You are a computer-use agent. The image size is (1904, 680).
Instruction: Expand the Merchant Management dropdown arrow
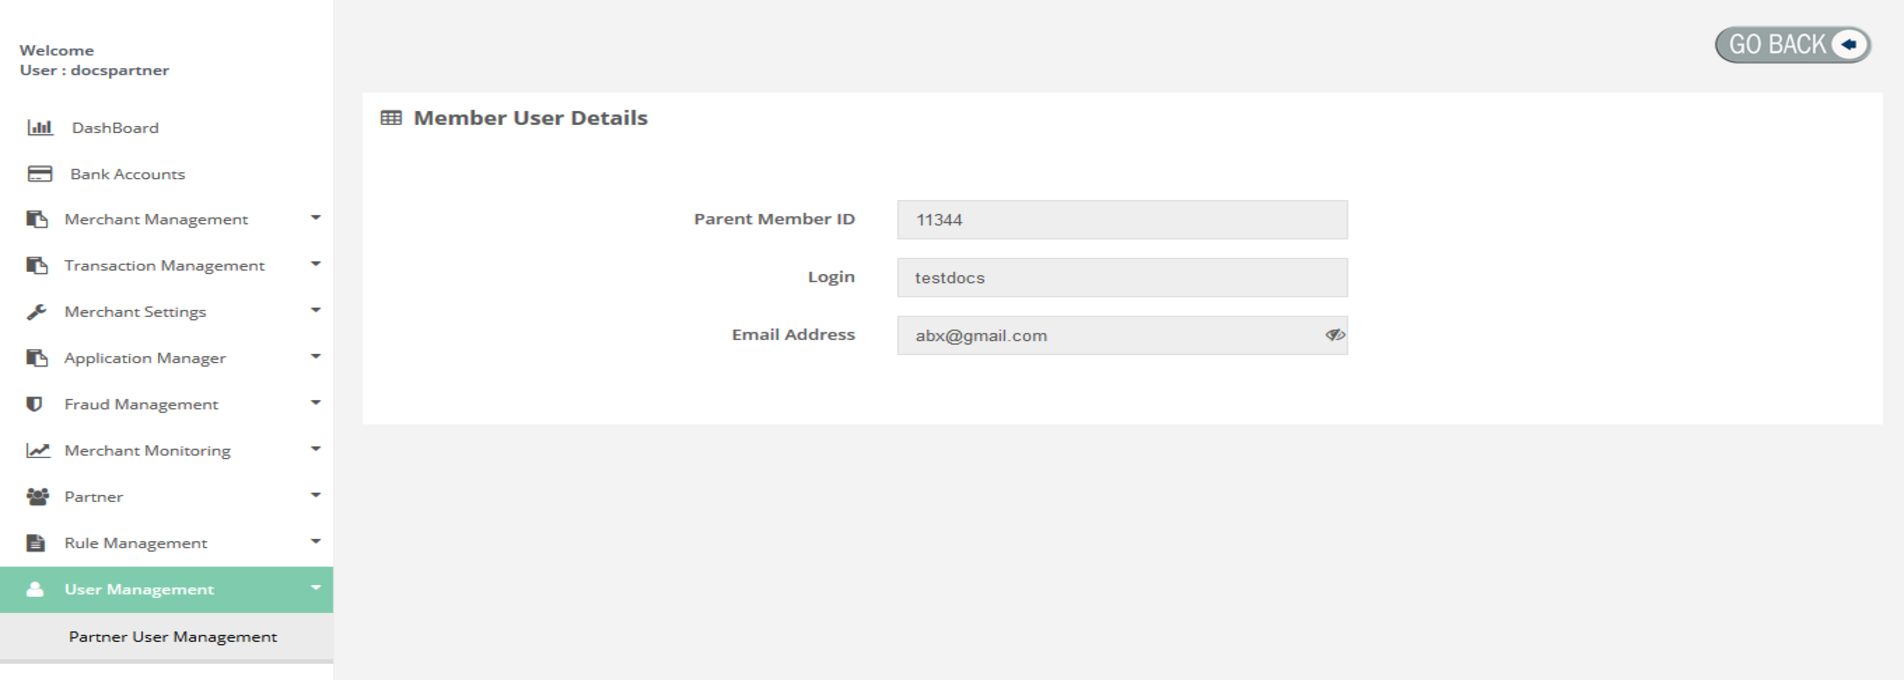(x=315, y=218)
